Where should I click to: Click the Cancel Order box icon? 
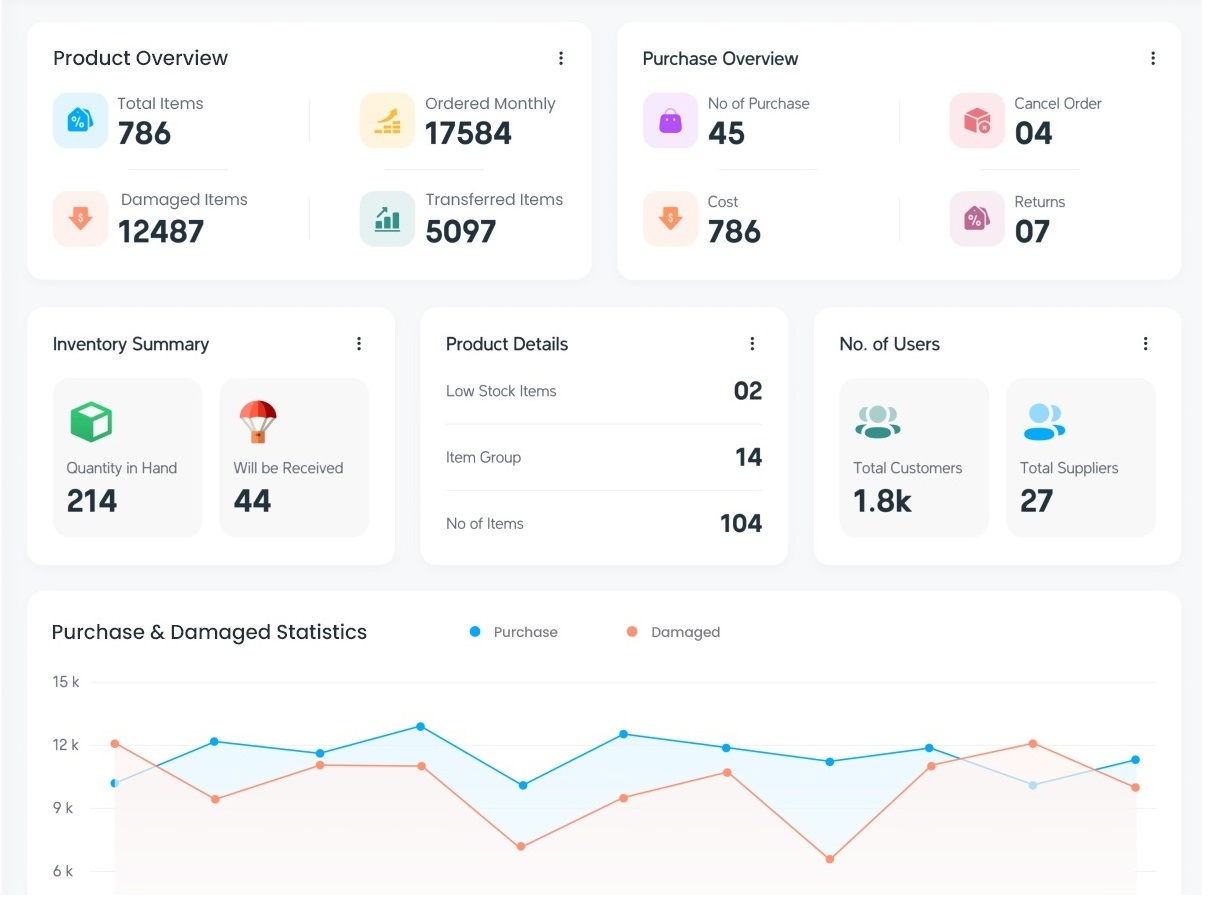pos(977,121)
